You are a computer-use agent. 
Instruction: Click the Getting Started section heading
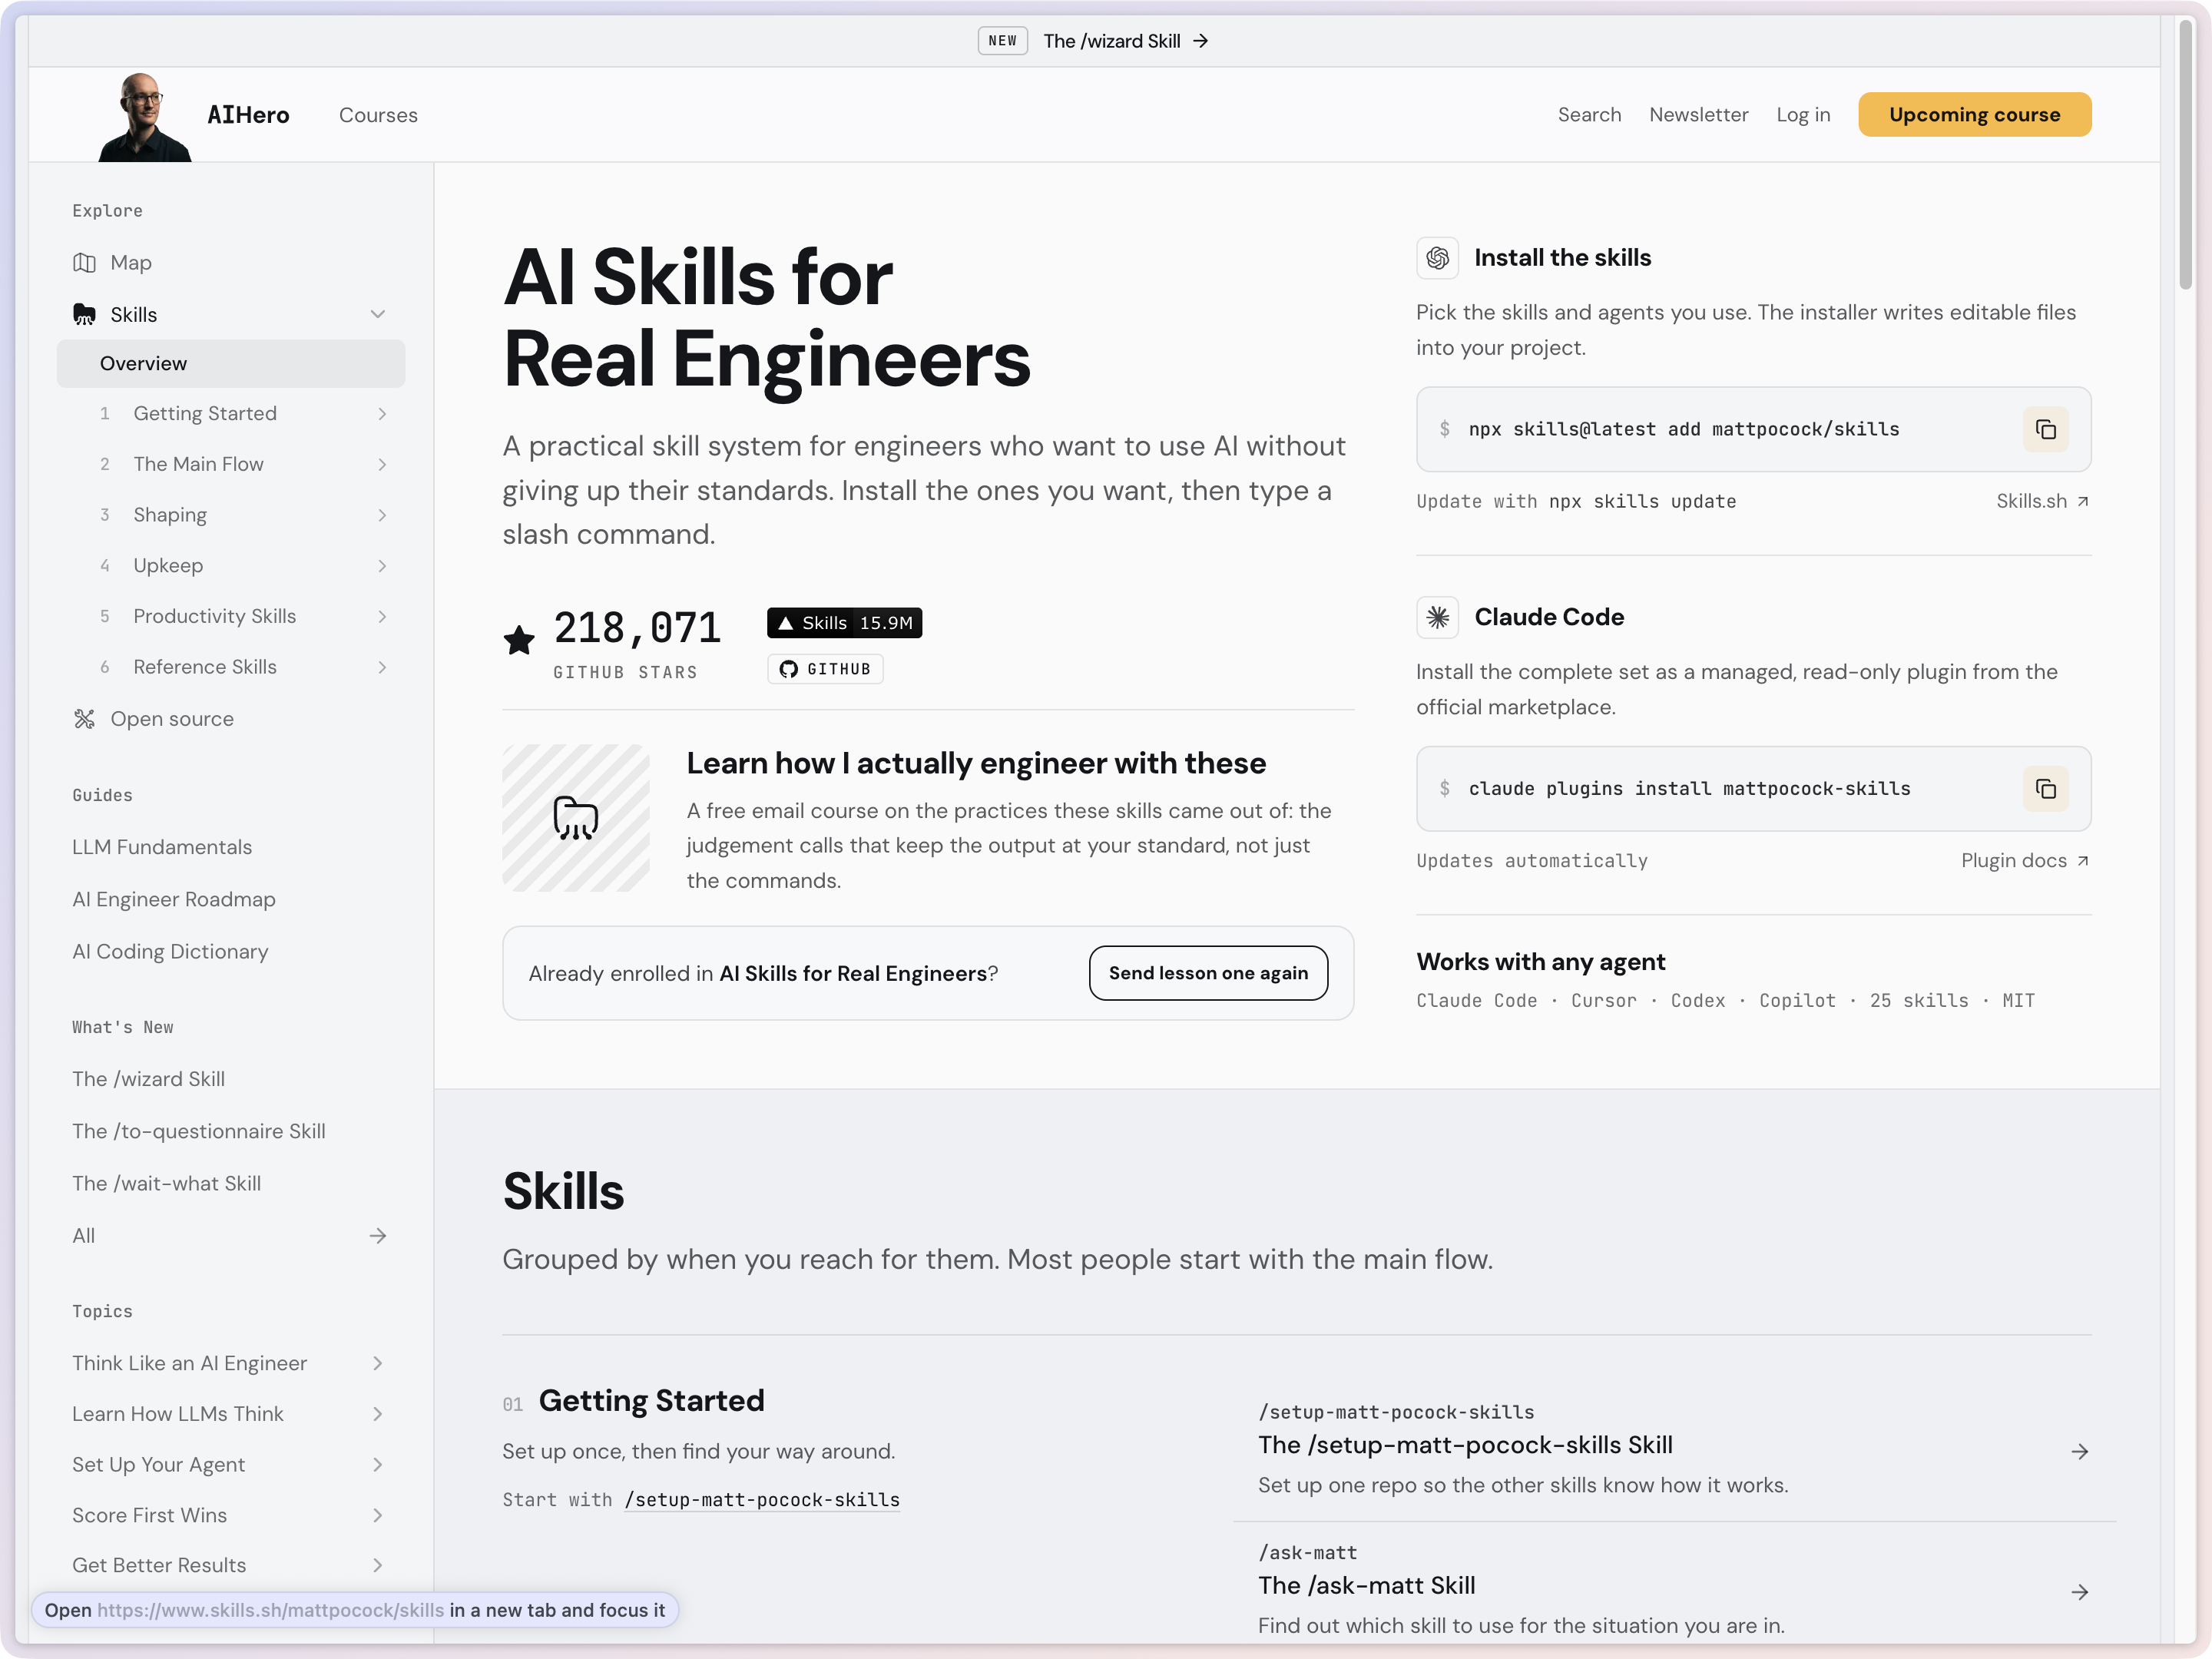pos(651,1401)
